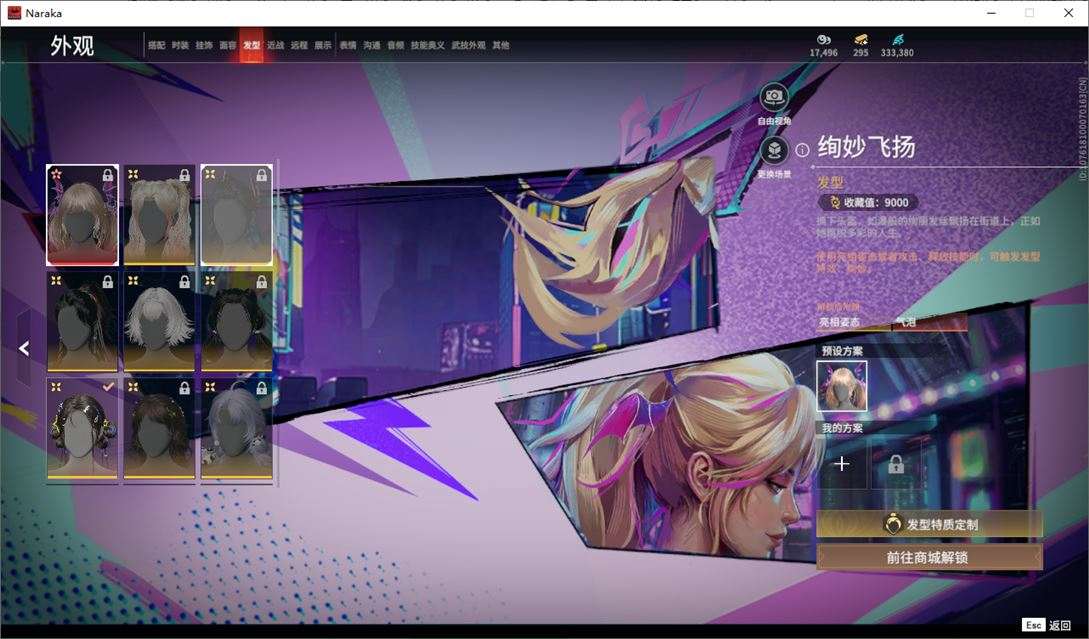The height and width of the screenshot is (639, 1089).
Task: Select the dark brown wavy hairstyle card
Action: [159, 429]
